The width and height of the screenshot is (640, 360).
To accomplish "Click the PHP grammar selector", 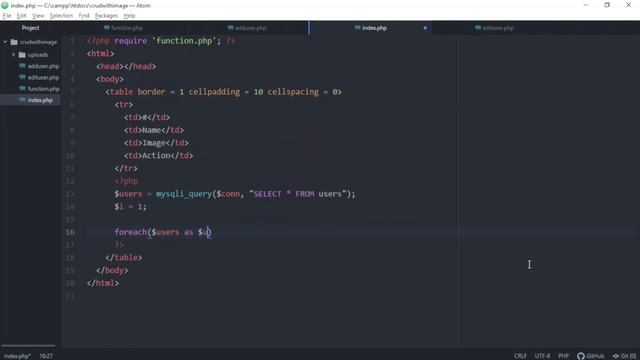I will (x=564, y=356).
